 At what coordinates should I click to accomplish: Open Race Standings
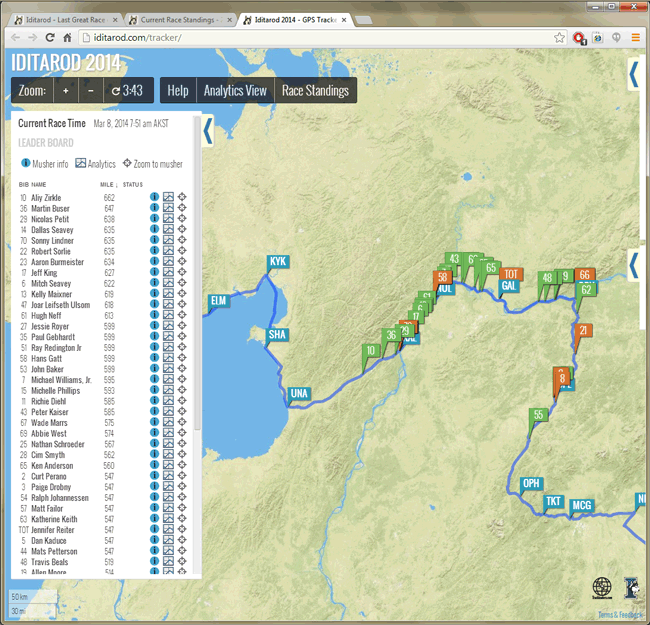pyautogui.click(x=315, y=90)
